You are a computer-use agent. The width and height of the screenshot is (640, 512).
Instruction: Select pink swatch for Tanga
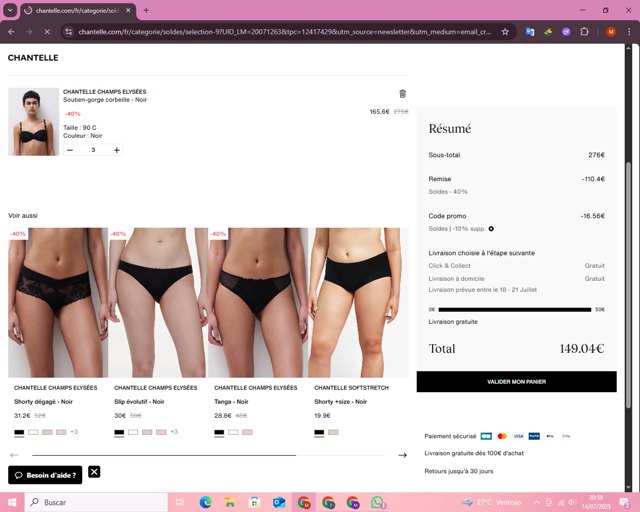[x=247, y=432]
